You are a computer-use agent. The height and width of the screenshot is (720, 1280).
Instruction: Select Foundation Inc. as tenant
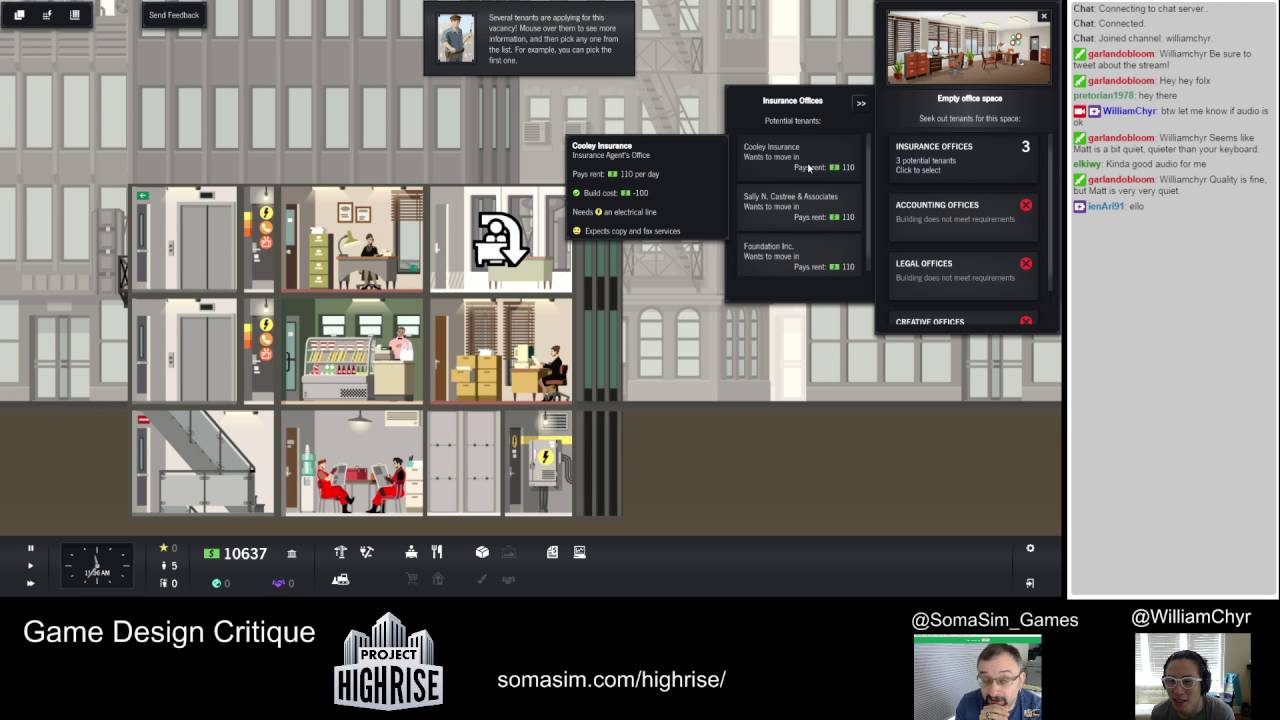798,257
